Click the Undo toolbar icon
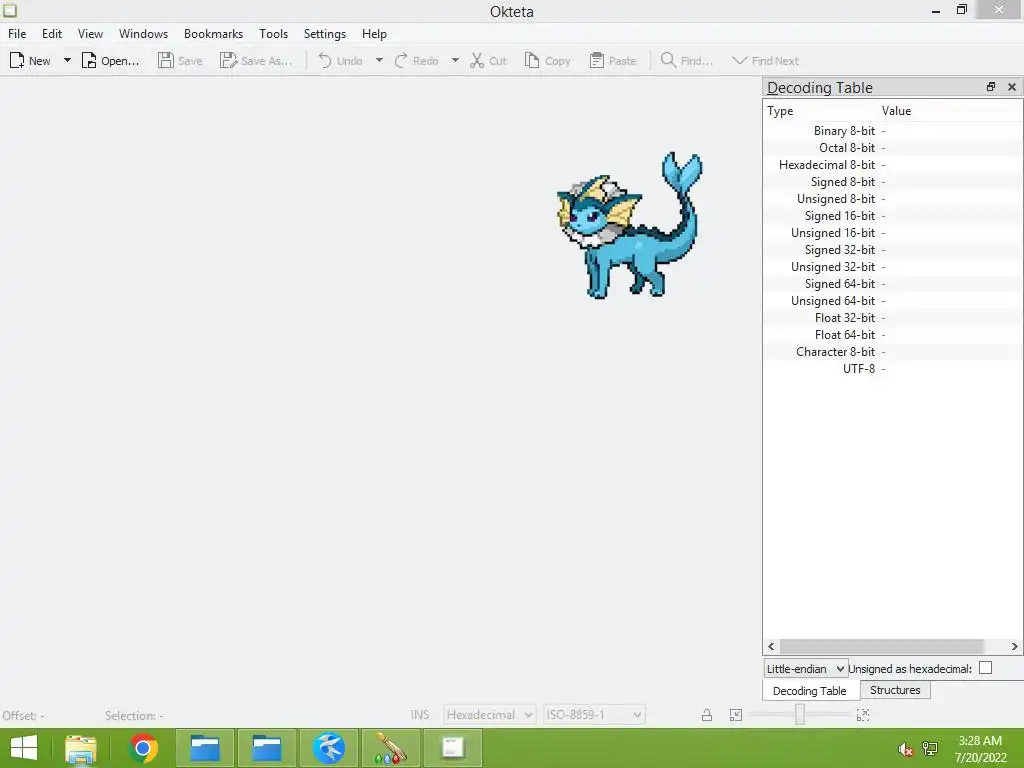Screen dimensions: 1024x768 [325, 61]
